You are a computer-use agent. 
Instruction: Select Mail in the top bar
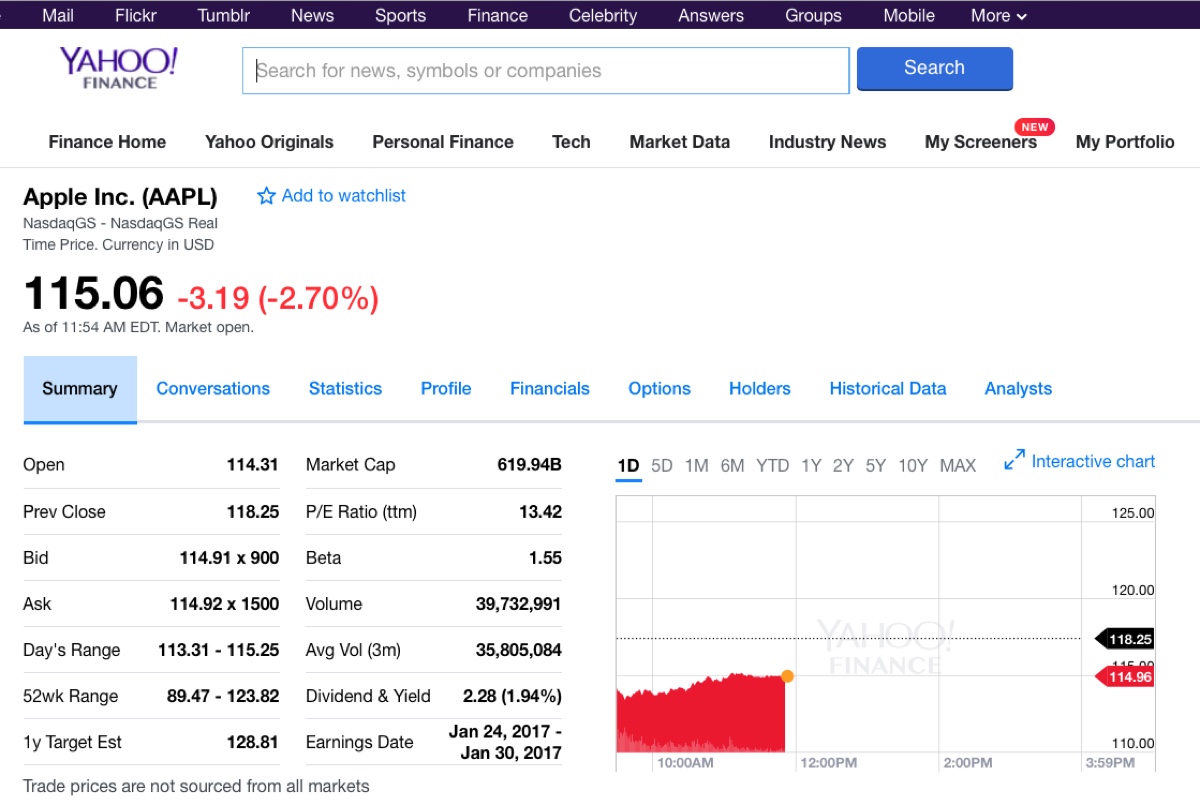pyautogui.click(x=57, y=15)
